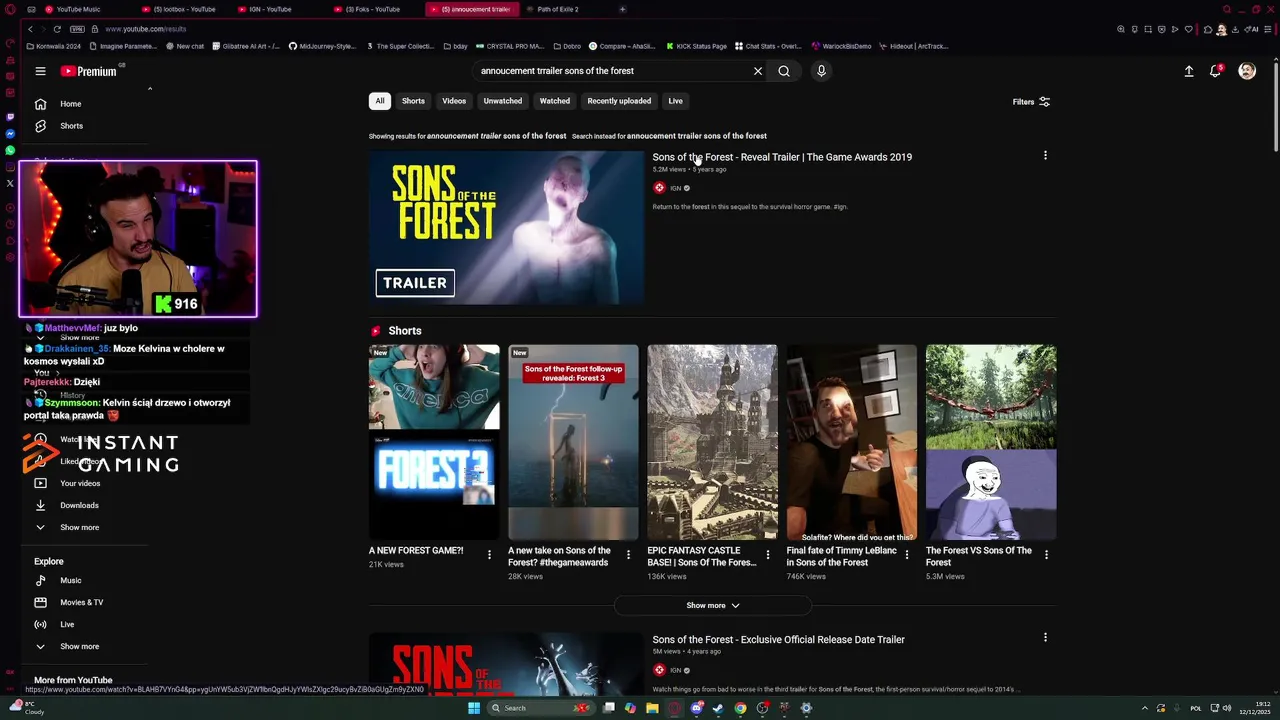Select the Live filter chip
This screenshot has height=720, width=1280.
676,101
